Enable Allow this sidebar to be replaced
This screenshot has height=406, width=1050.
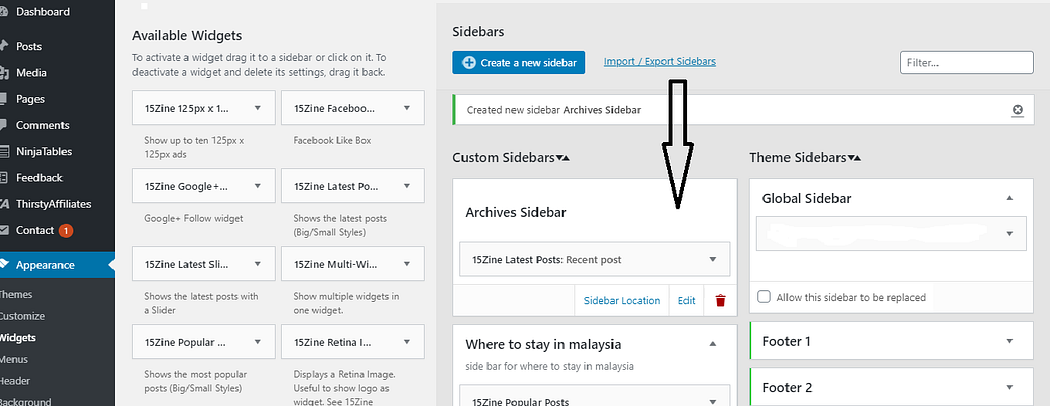763,297
